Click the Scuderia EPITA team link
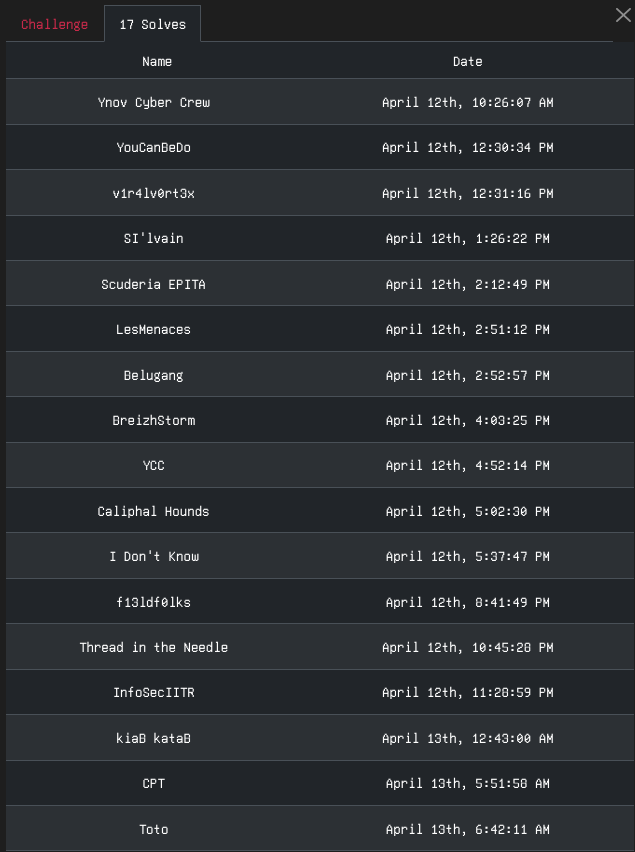The height and width of the screenshot is (852, 635). [154, 285]
